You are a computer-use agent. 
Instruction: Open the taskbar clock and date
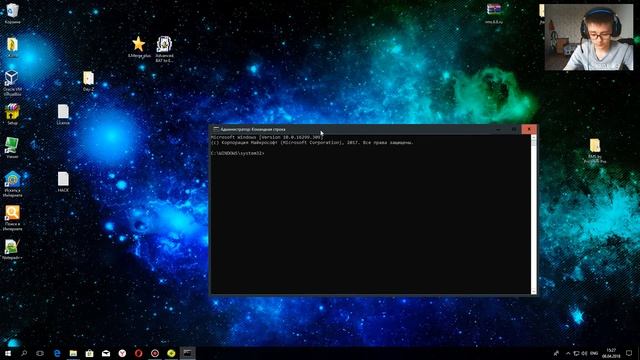611,353
